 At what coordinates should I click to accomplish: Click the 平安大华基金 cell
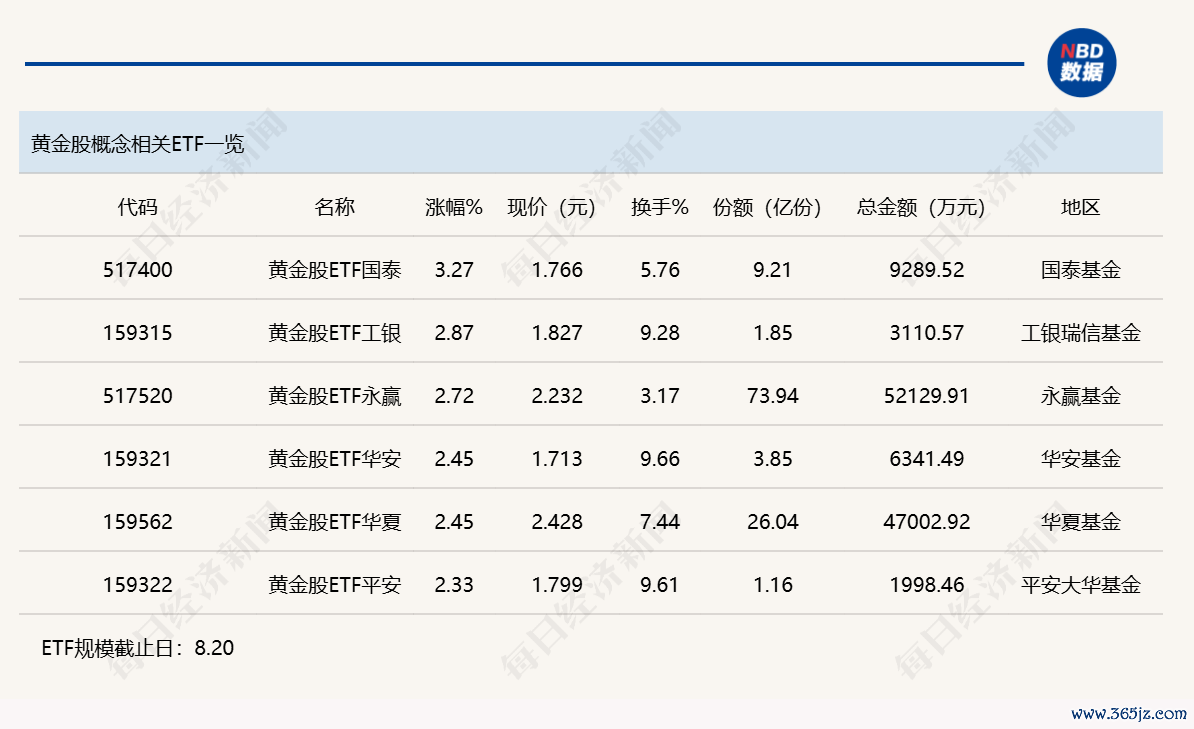point(1081,585)
